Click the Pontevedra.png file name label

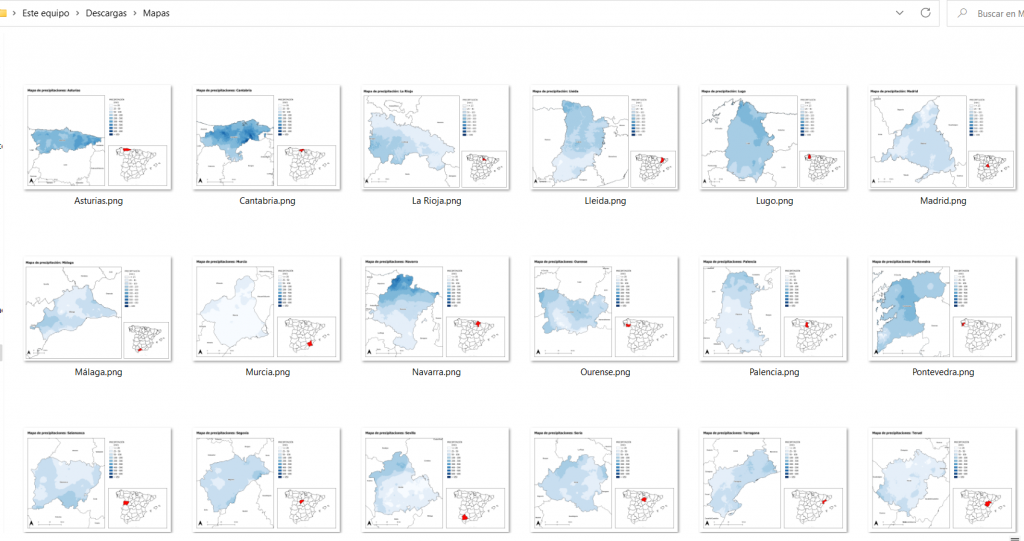943,372
